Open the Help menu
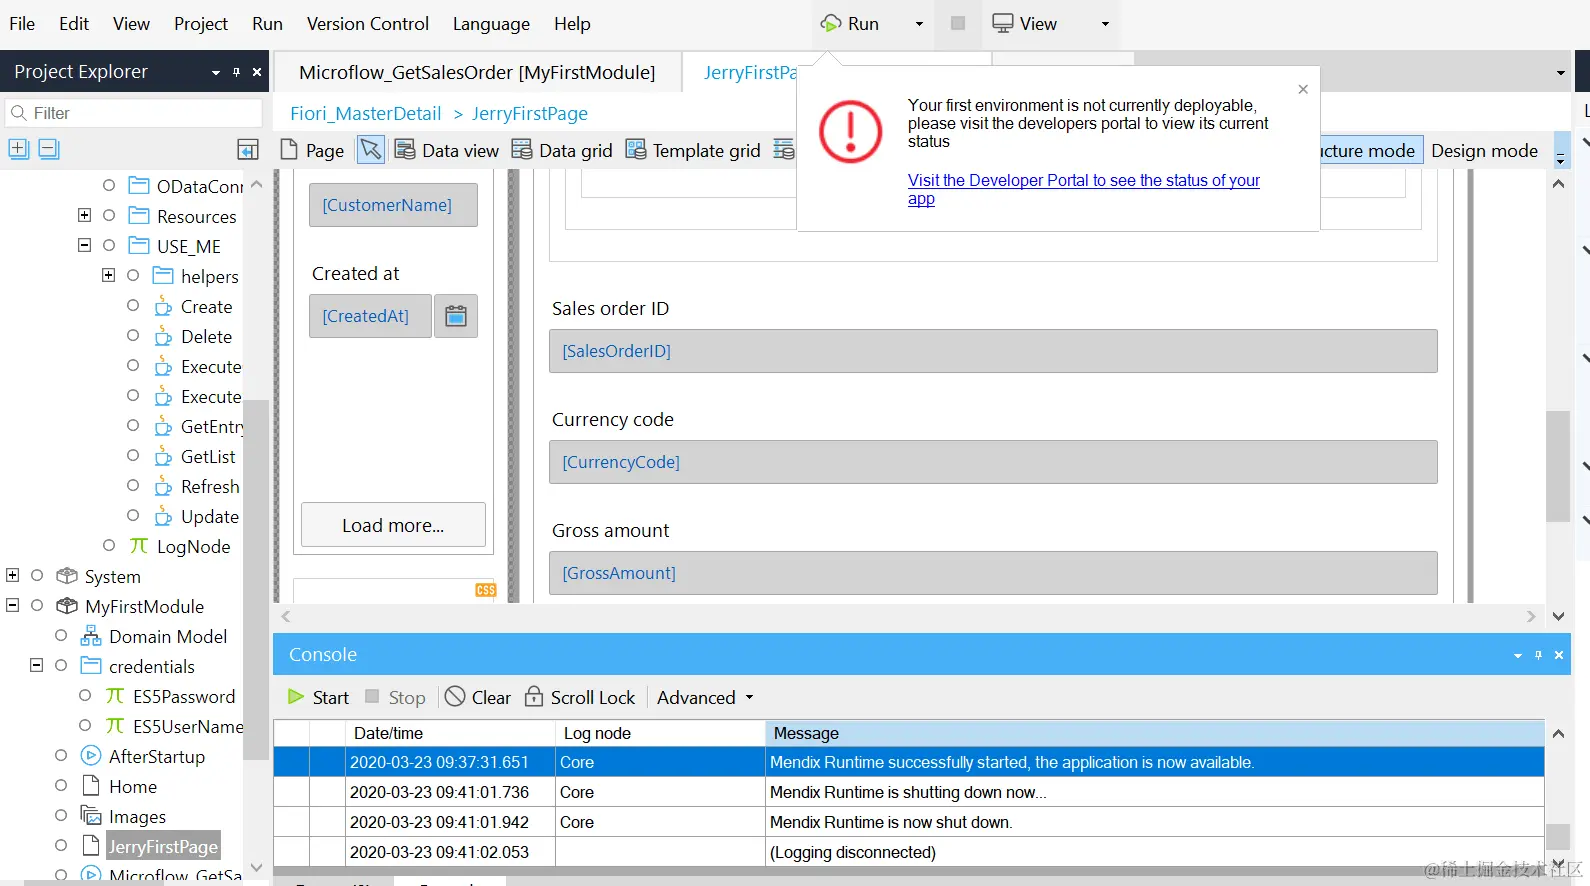The width and height of the screenshot is (1590, 886). point(572,23)
